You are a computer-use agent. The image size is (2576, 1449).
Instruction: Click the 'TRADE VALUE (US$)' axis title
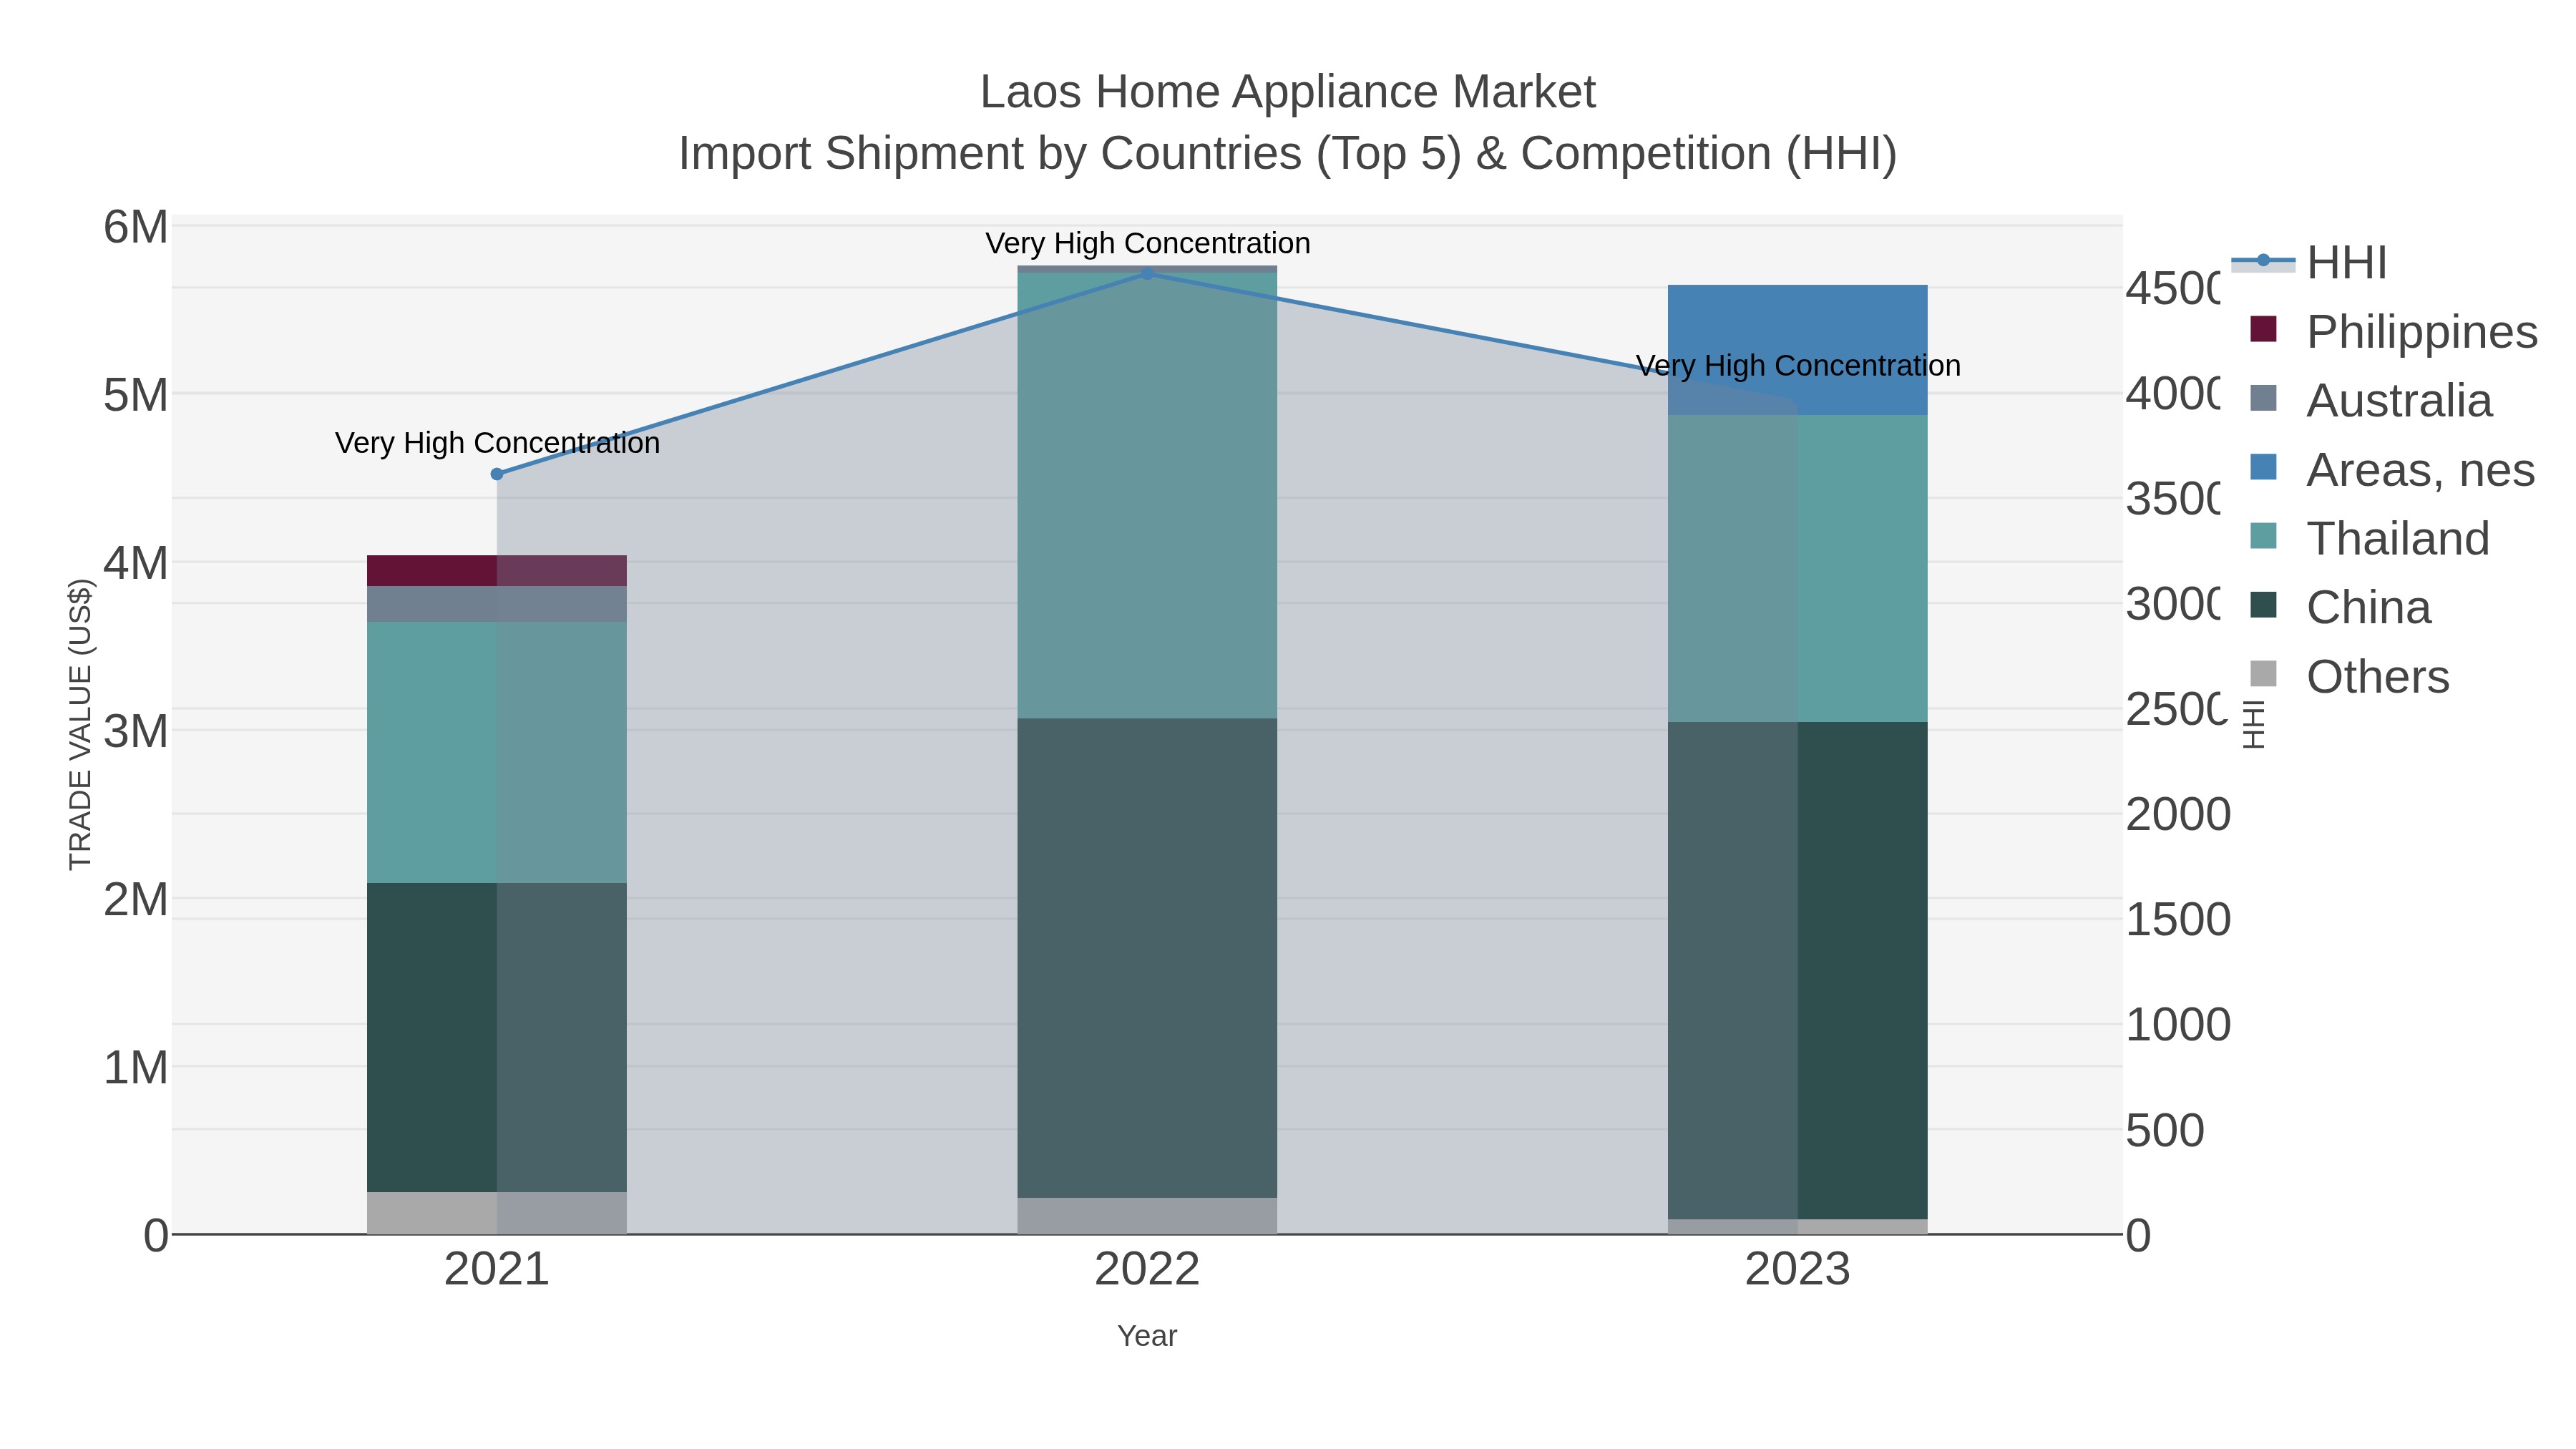tap(80, 725)
